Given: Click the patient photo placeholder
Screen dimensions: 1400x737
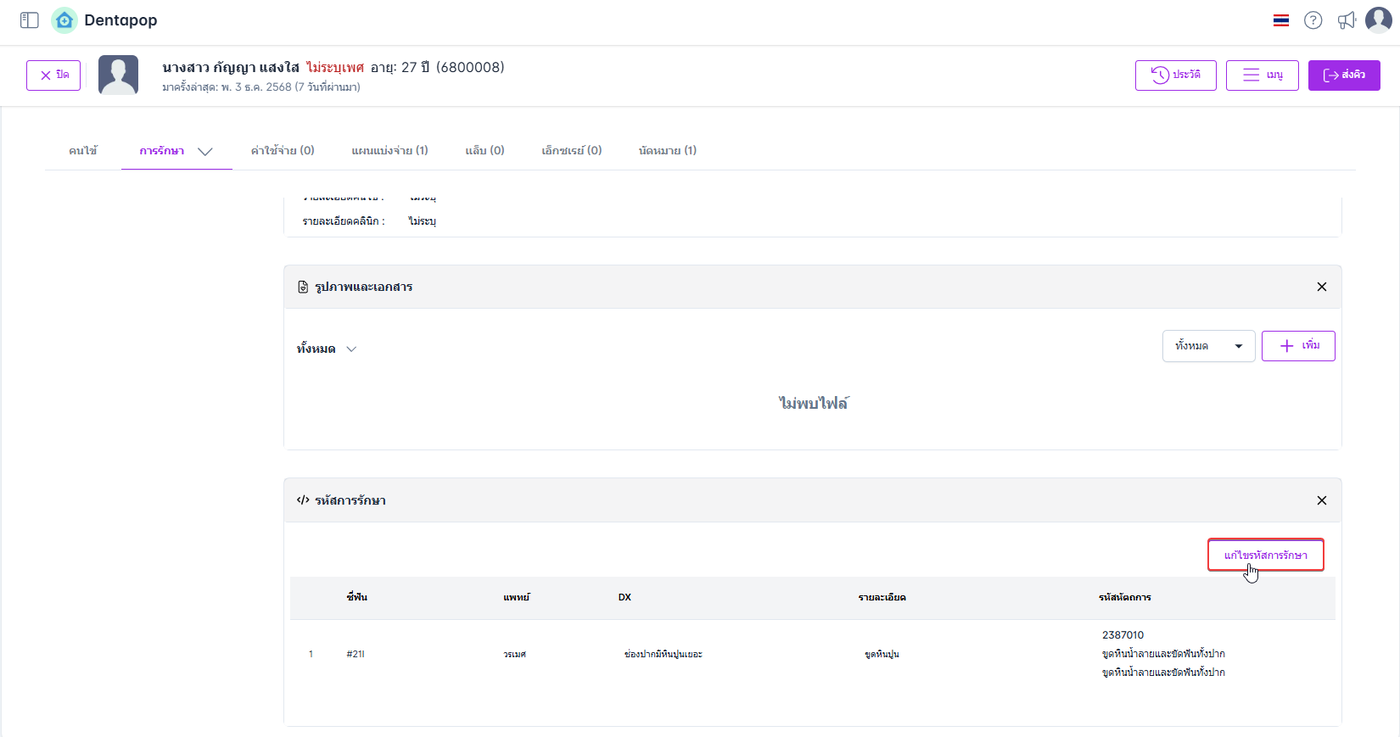Looking at the screenshot, I should pos(118,75).
